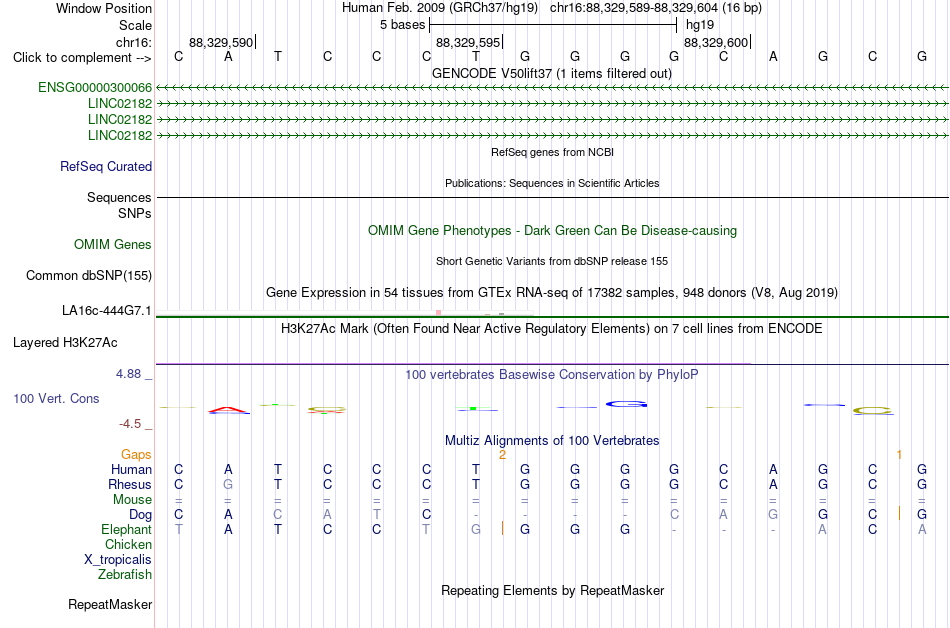Click 'Short Genetic Variants from dbSNP' title
The width and height of the screenshot is (950, 628).
click(552, 262)
